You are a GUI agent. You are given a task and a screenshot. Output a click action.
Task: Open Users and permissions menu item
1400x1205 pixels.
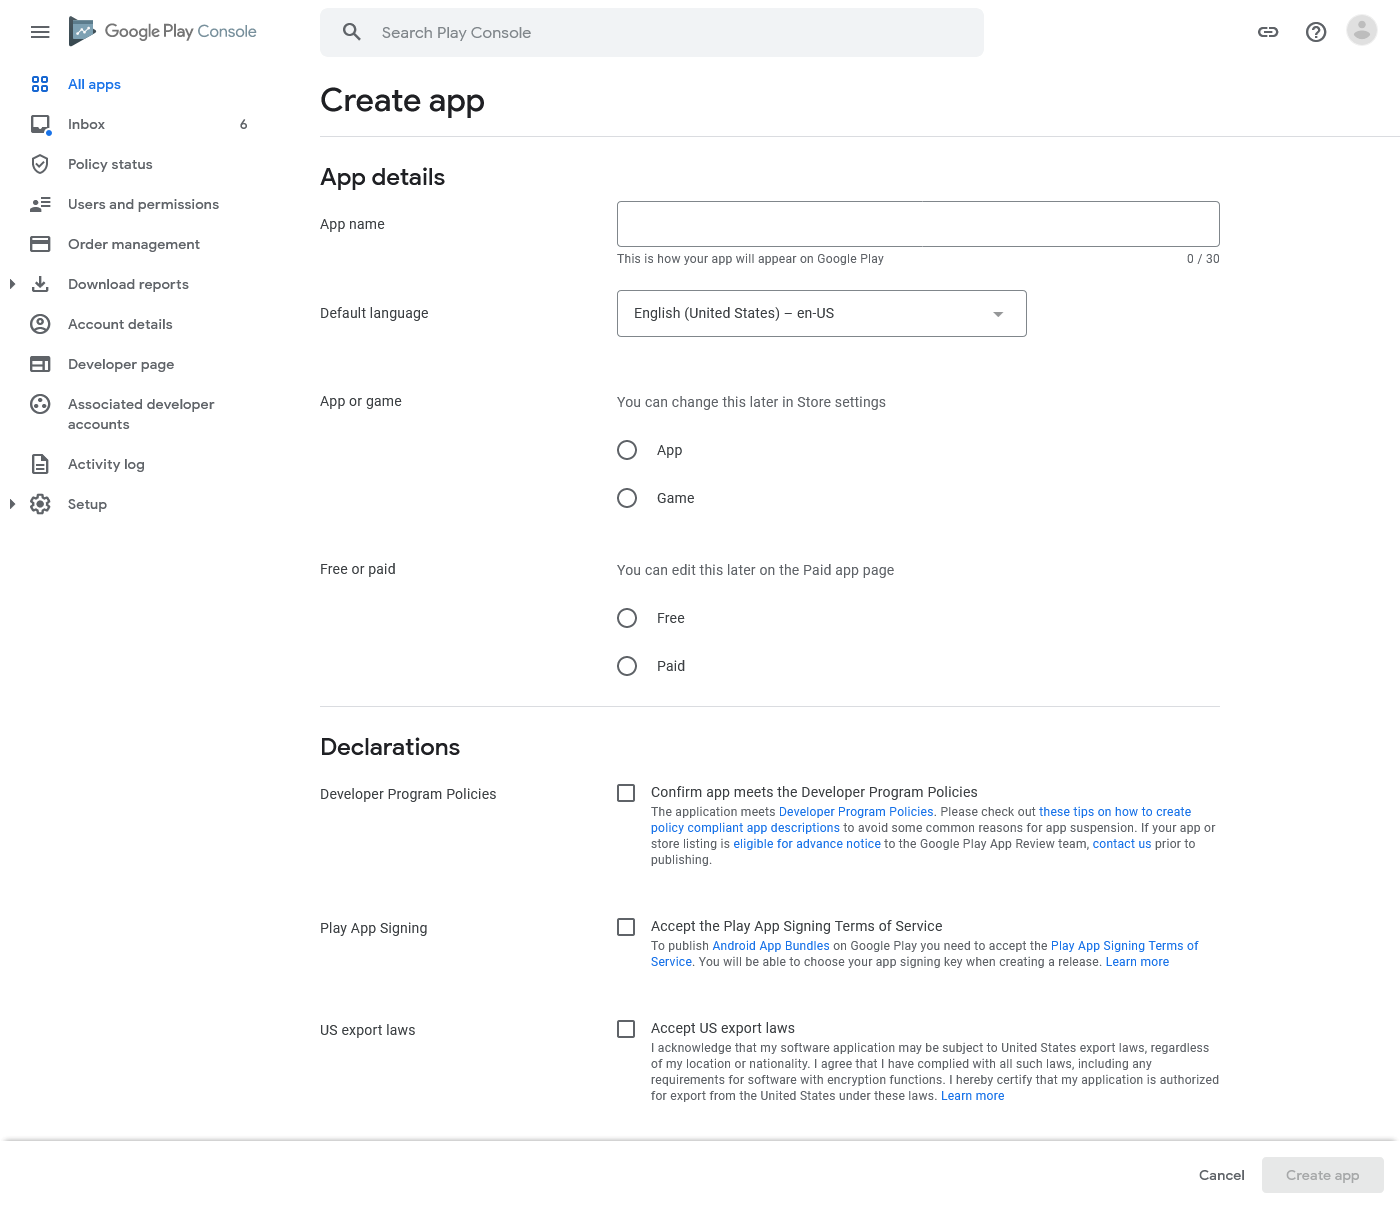point(143,204)
